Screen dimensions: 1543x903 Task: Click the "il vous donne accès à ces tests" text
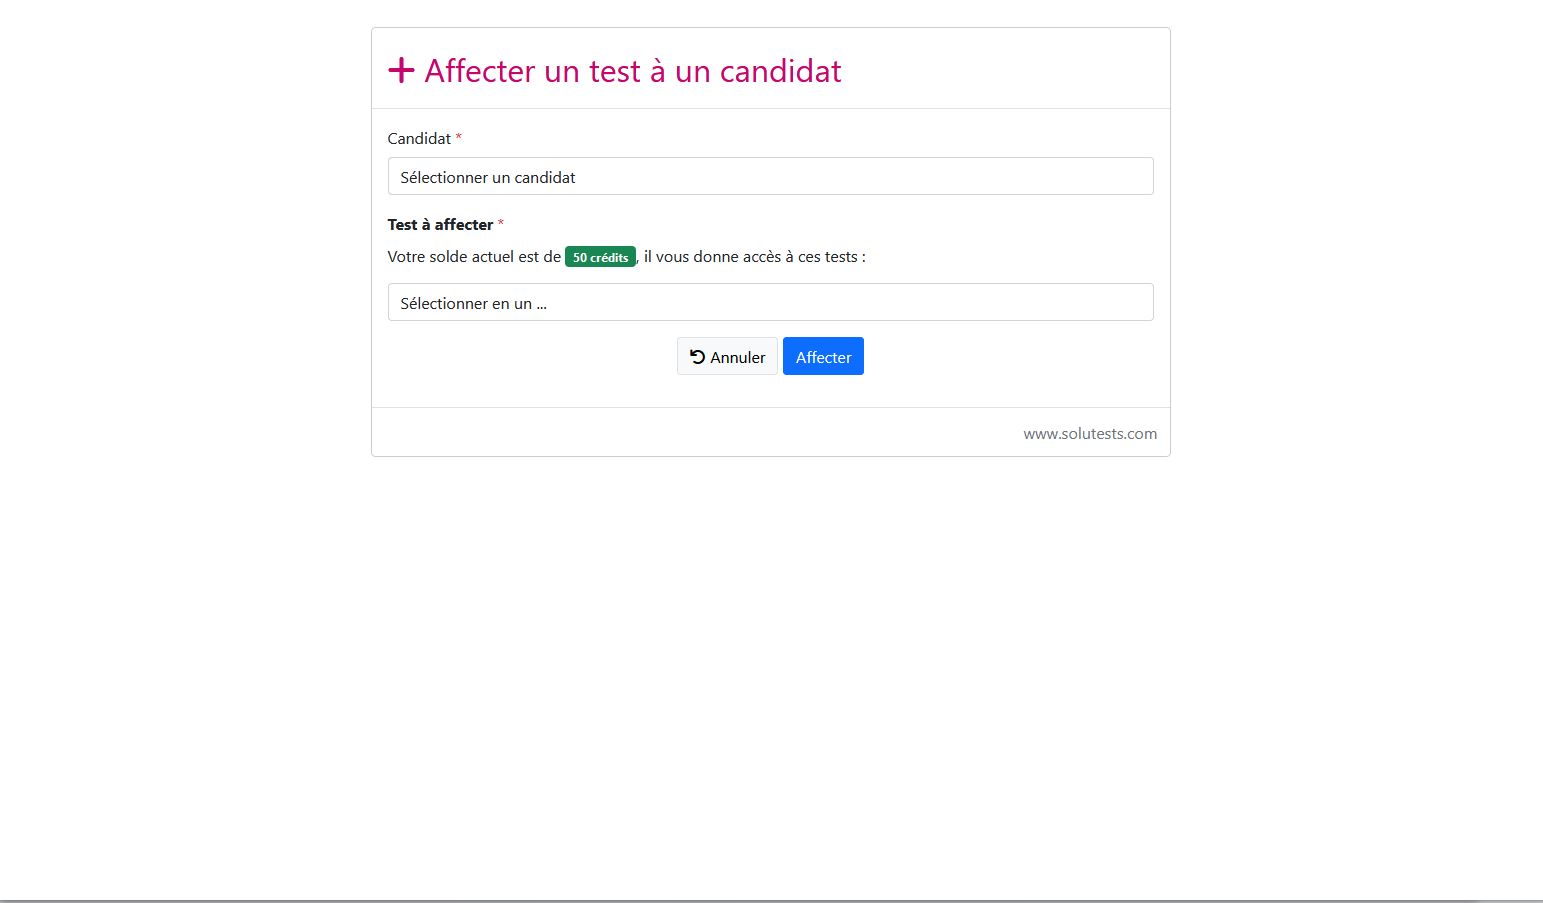(x=750, y=256)
